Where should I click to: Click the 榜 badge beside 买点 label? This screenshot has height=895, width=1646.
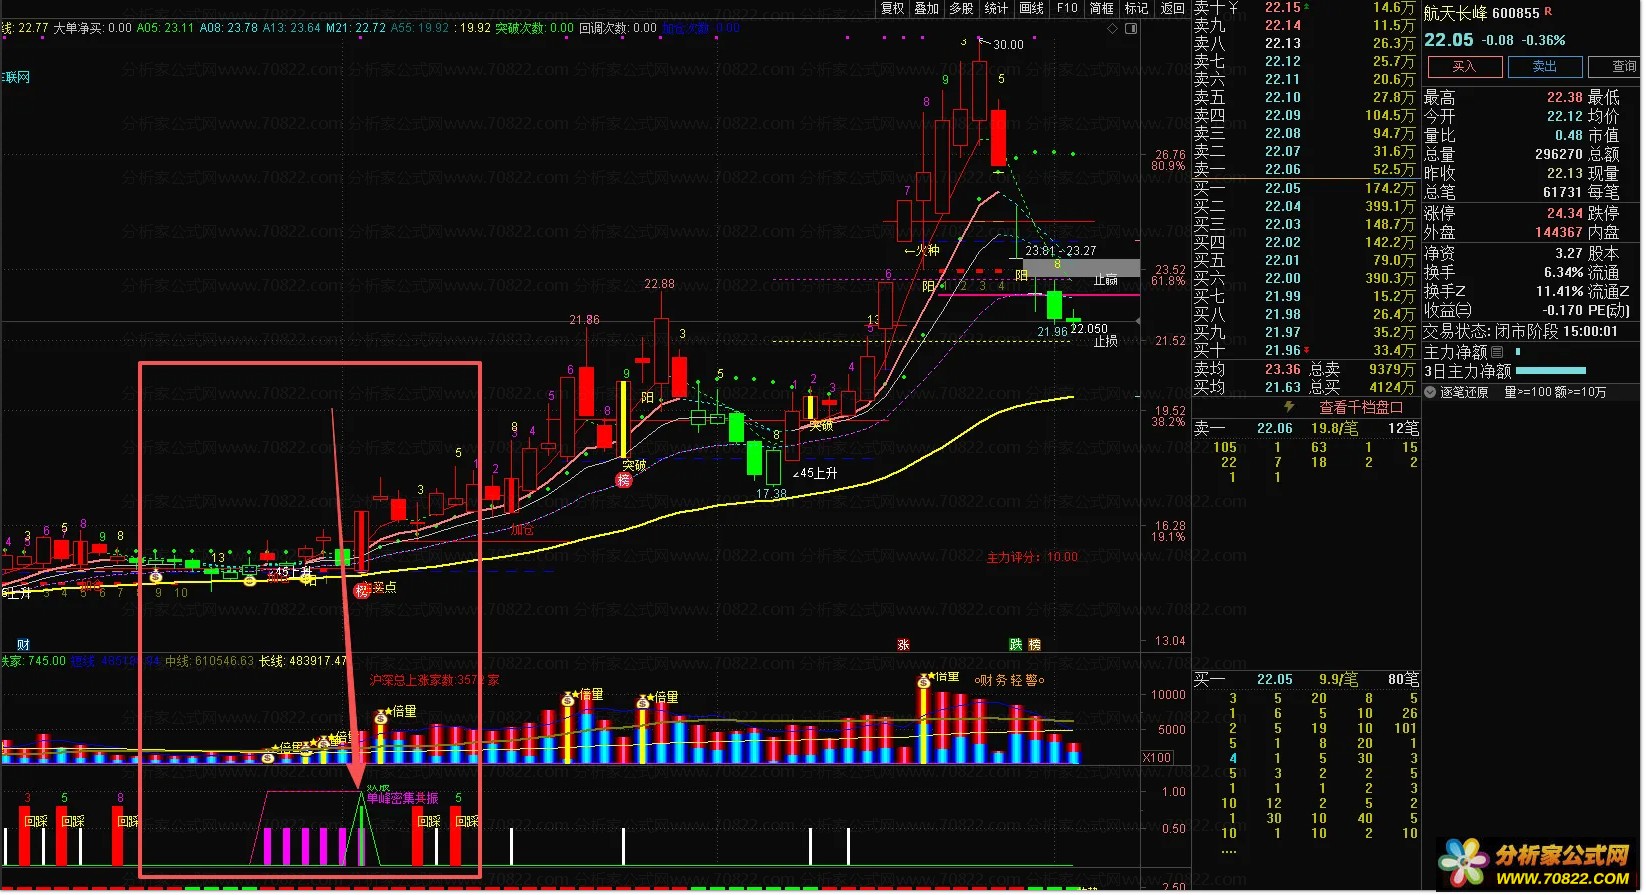(x=362, y=590)
